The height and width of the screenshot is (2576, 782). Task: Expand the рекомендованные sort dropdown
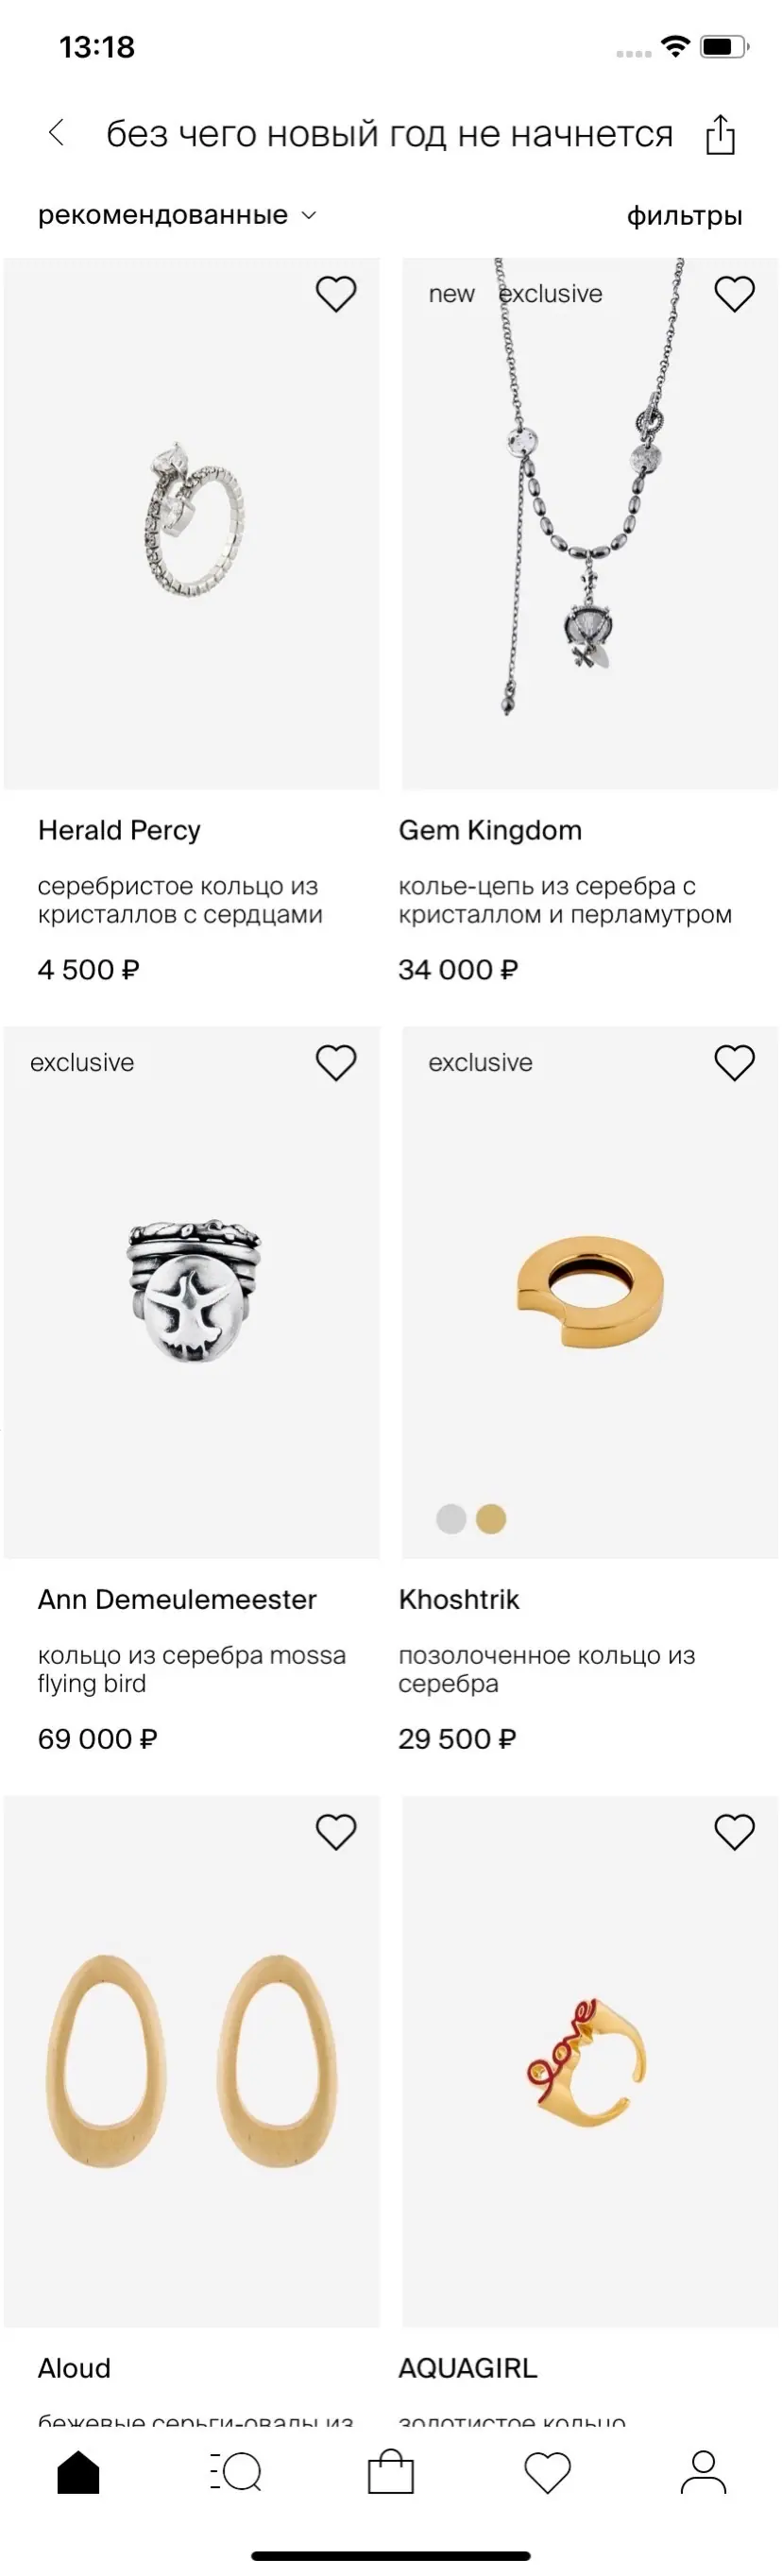[163, 215]
